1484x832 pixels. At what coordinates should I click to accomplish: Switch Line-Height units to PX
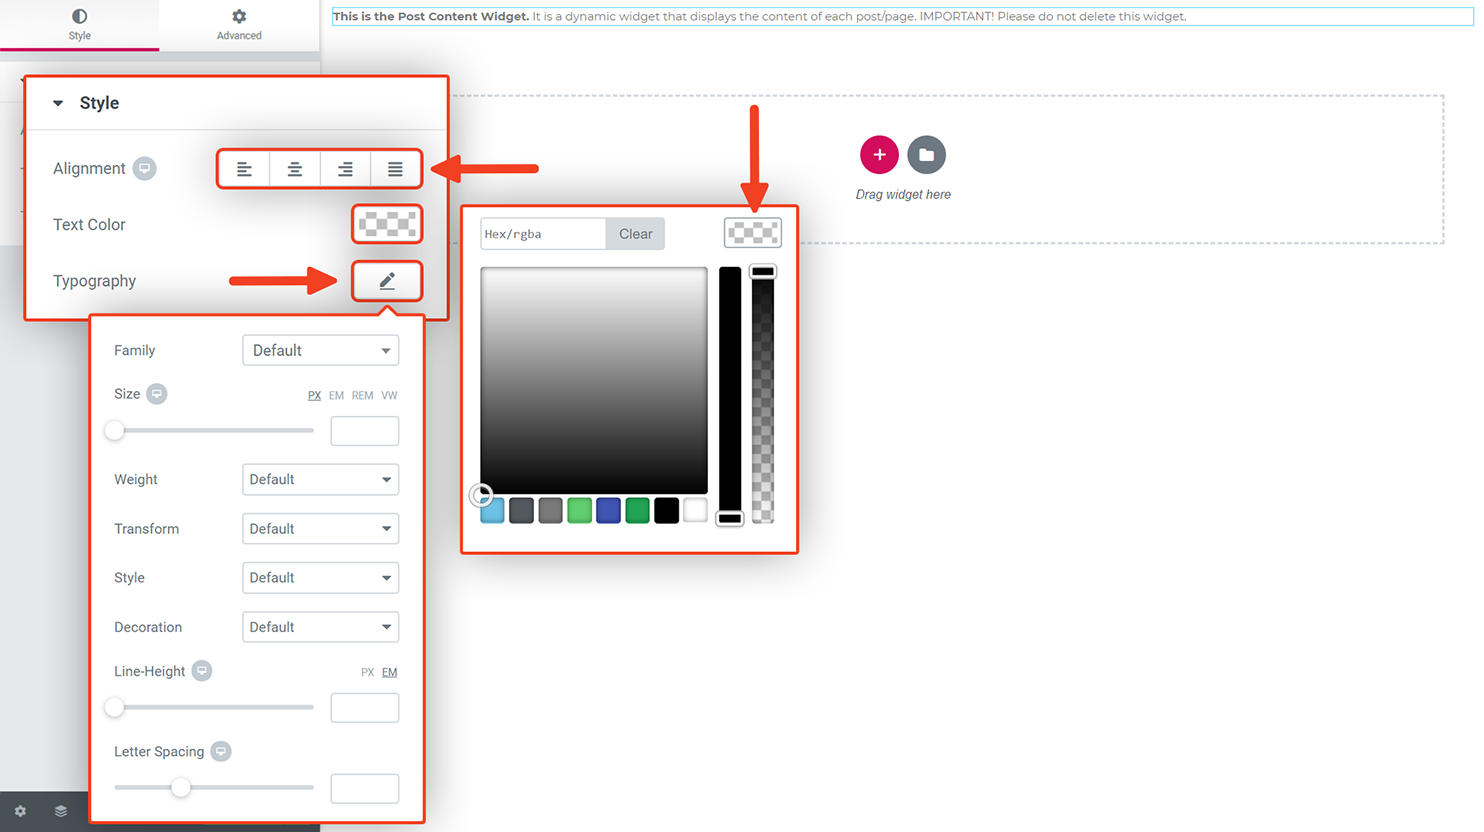click(367, 672)
